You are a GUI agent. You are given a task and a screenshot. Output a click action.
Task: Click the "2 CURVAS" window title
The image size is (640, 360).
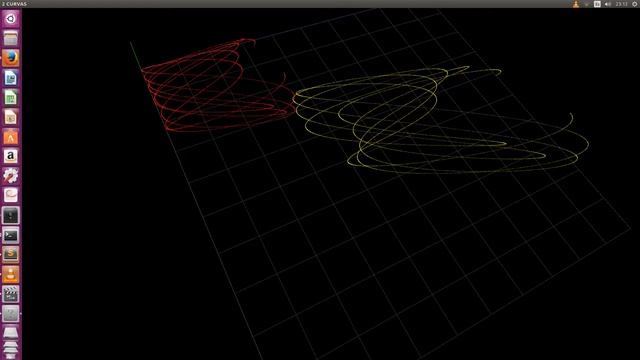[x=14, y=4]
